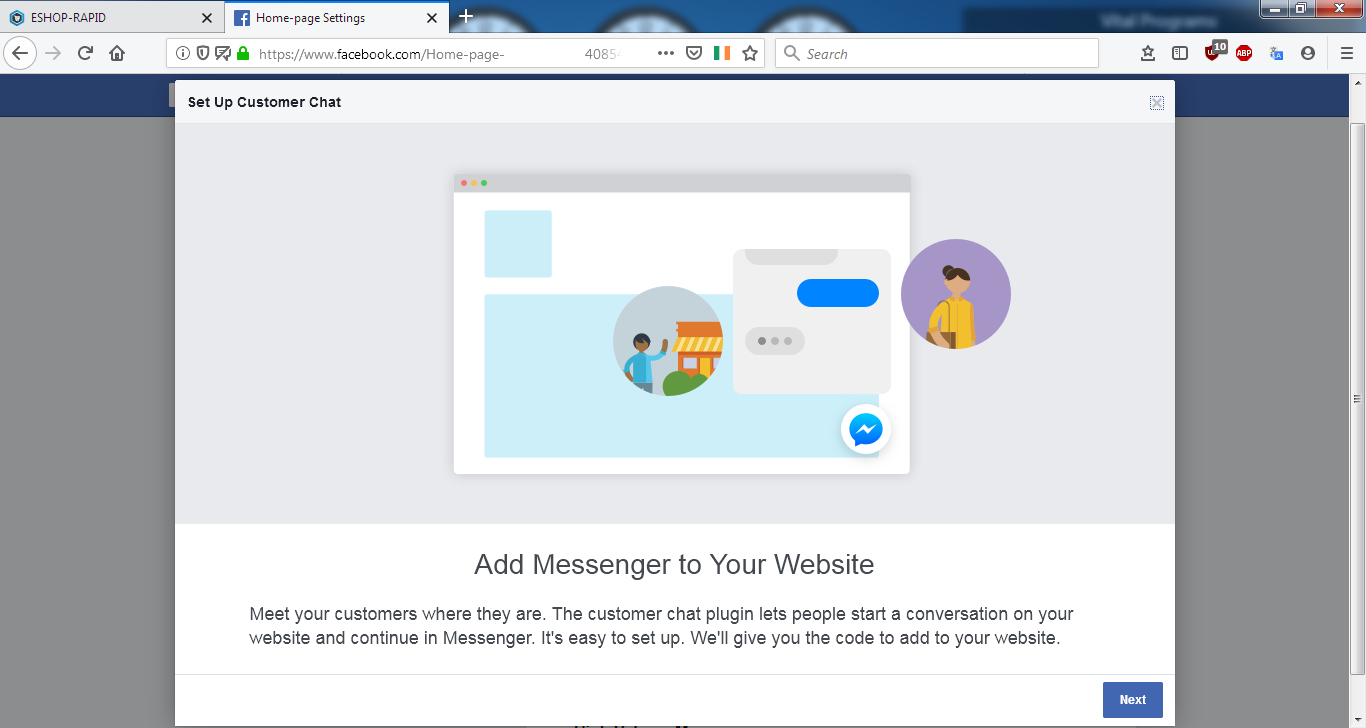
Task: Open the Adblock Plus extension
Action: pyautogui.click(x=1244, y=54)
